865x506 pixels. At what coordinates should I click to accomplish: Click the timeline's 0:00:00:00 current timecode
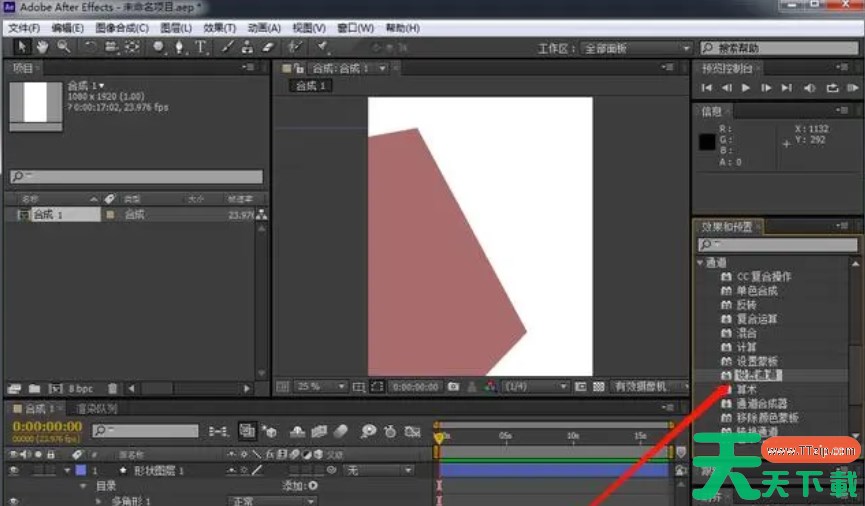click(x=46, y=426)
